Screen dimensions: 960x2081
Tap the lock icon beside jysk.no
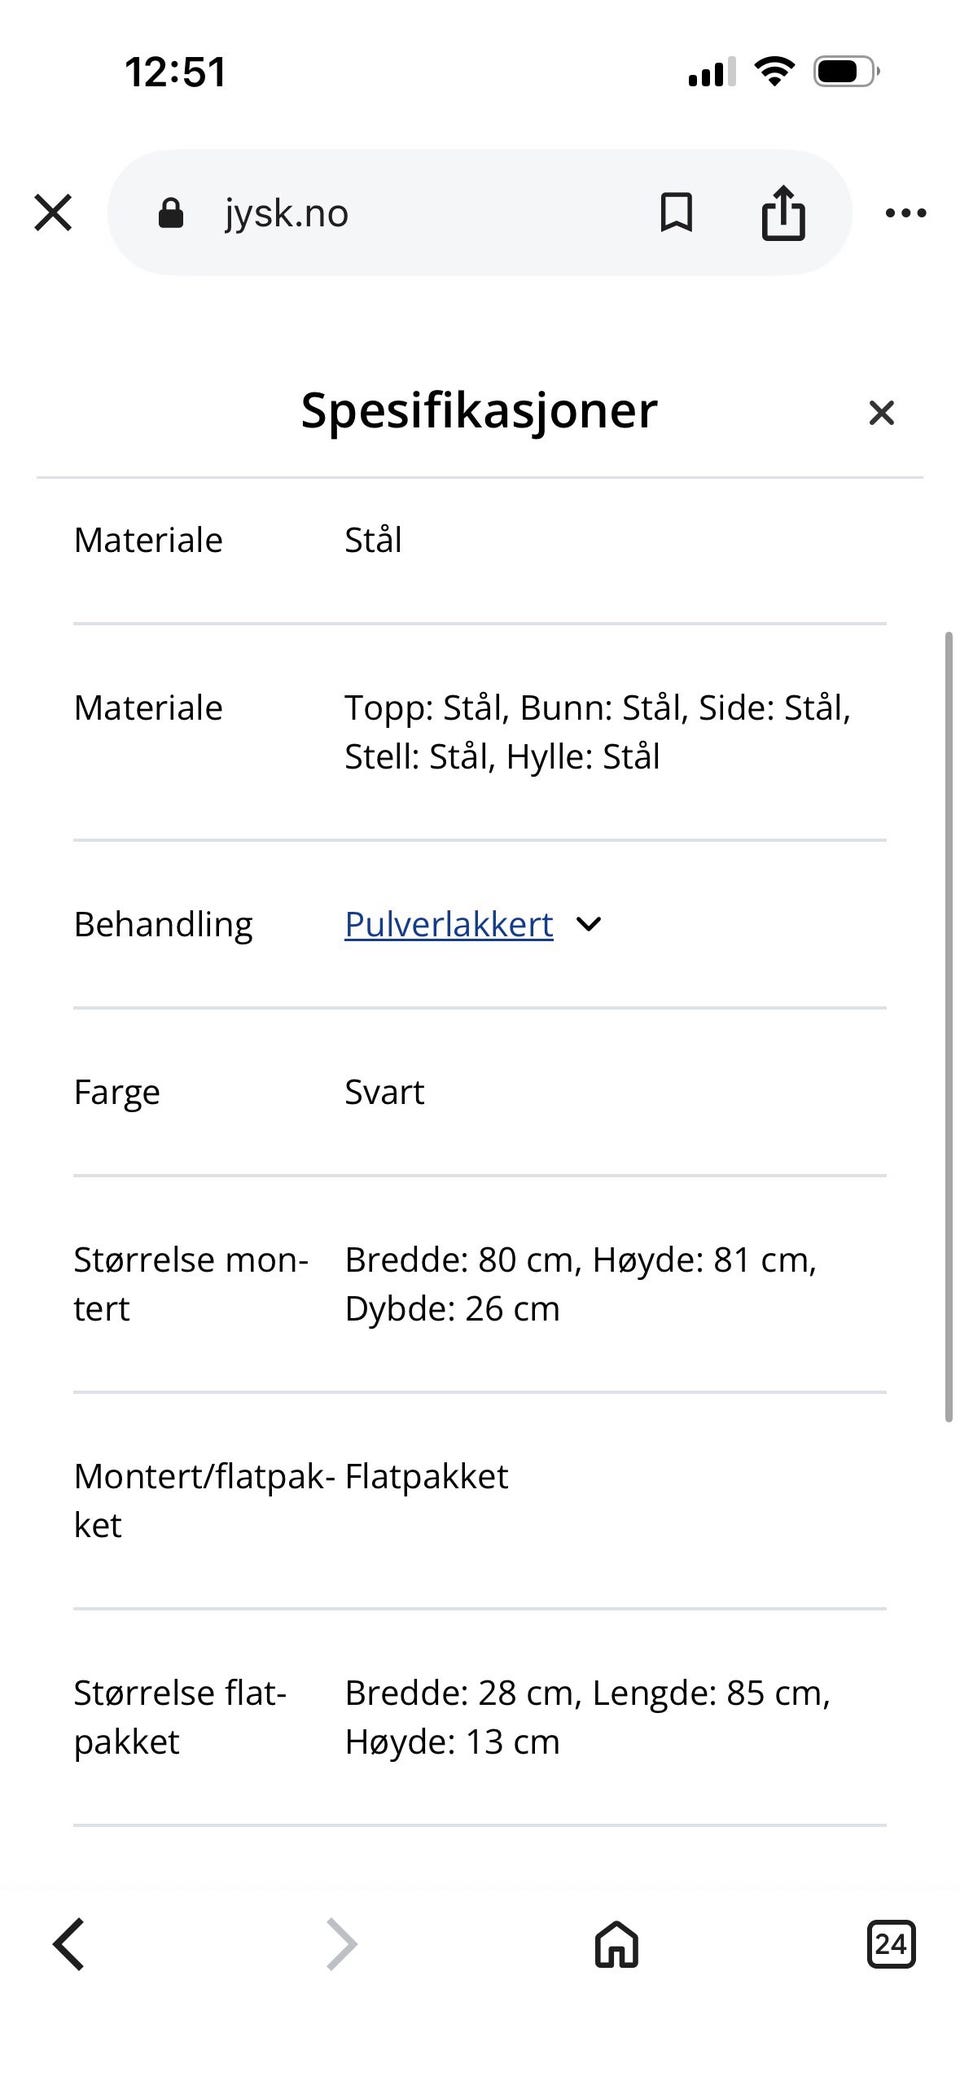click(x=171, y=212)
